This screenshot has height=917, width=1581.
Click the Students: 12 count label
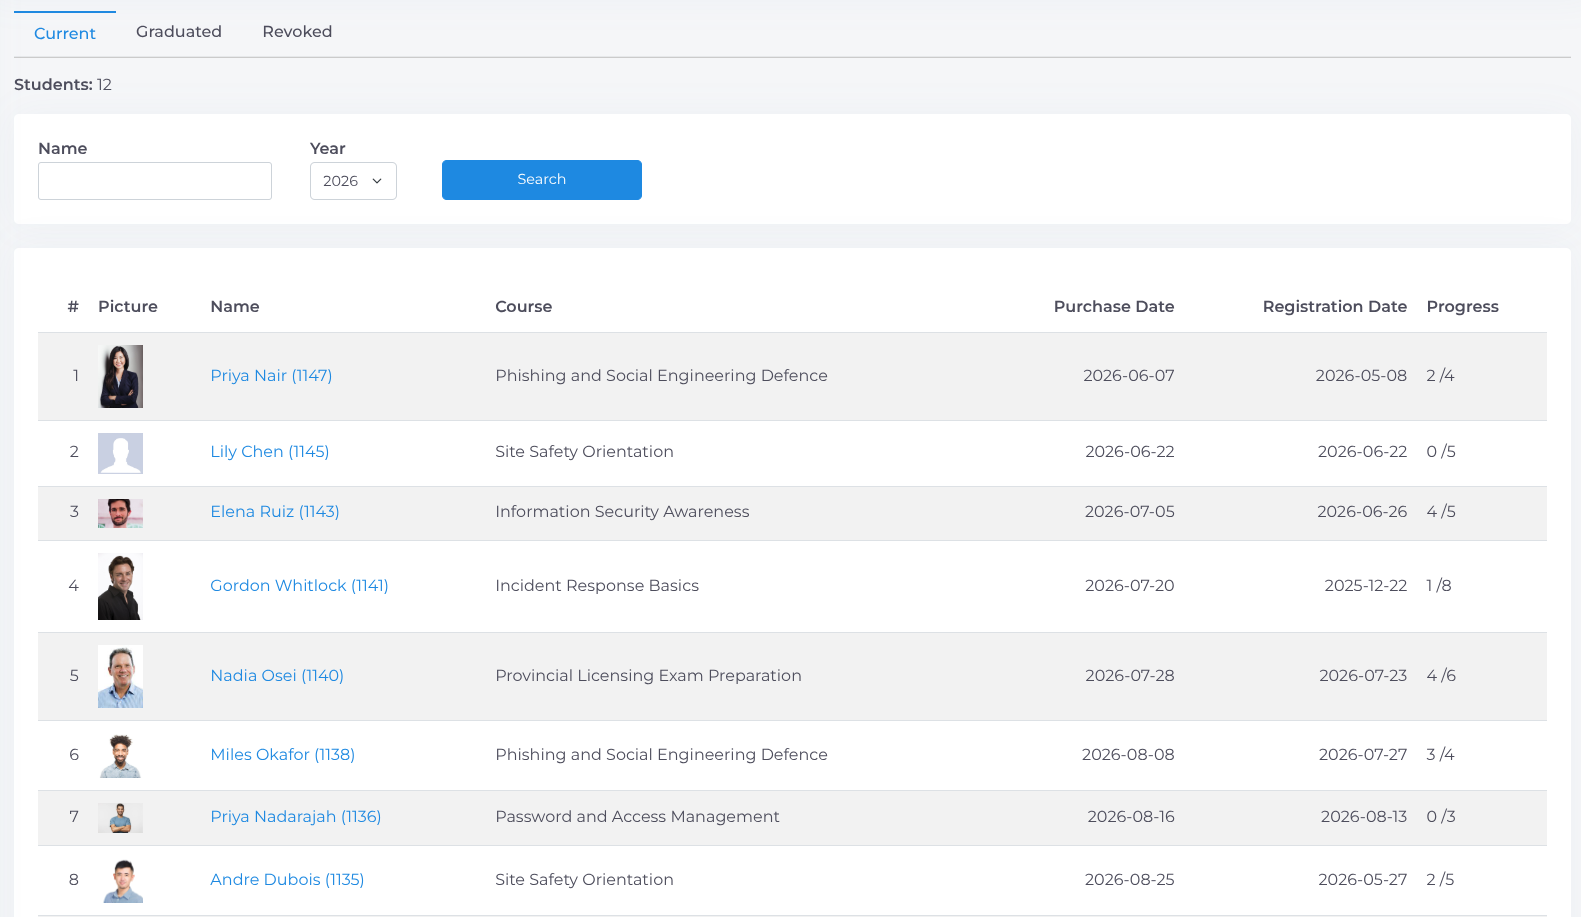(63, 85)
